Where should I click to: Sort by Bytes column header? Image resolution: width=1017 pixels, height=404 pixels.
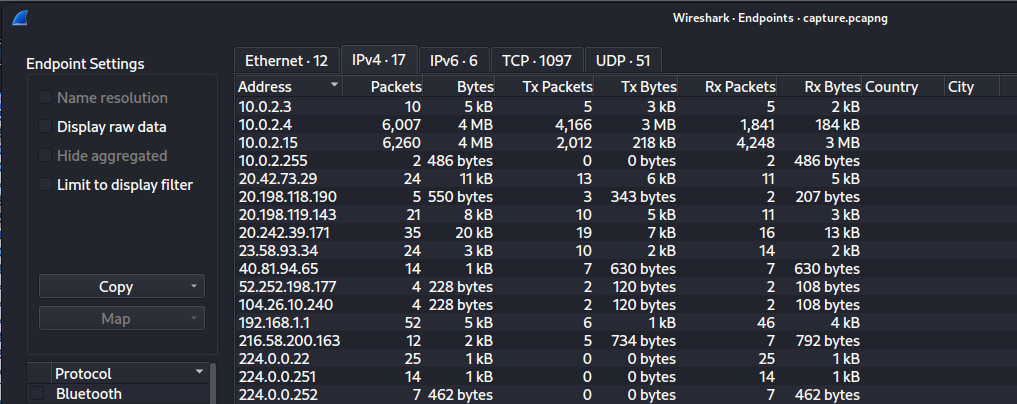(x=459, y=87)
